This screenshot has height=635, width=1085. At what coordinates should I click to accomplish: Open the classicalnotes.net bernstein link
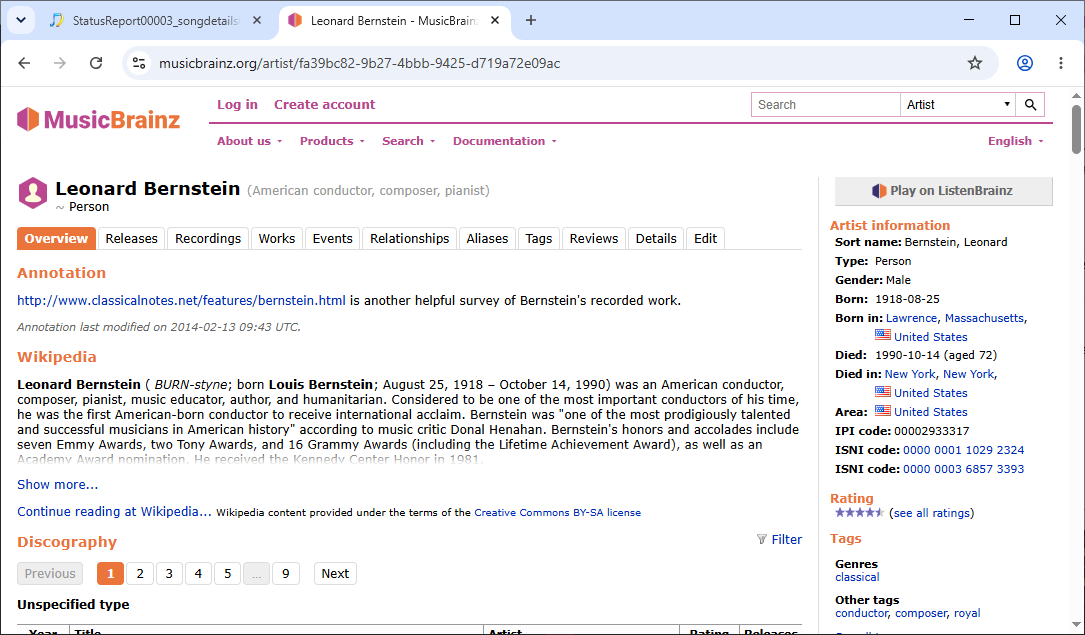pyautogui.click(x=181, y=300)
